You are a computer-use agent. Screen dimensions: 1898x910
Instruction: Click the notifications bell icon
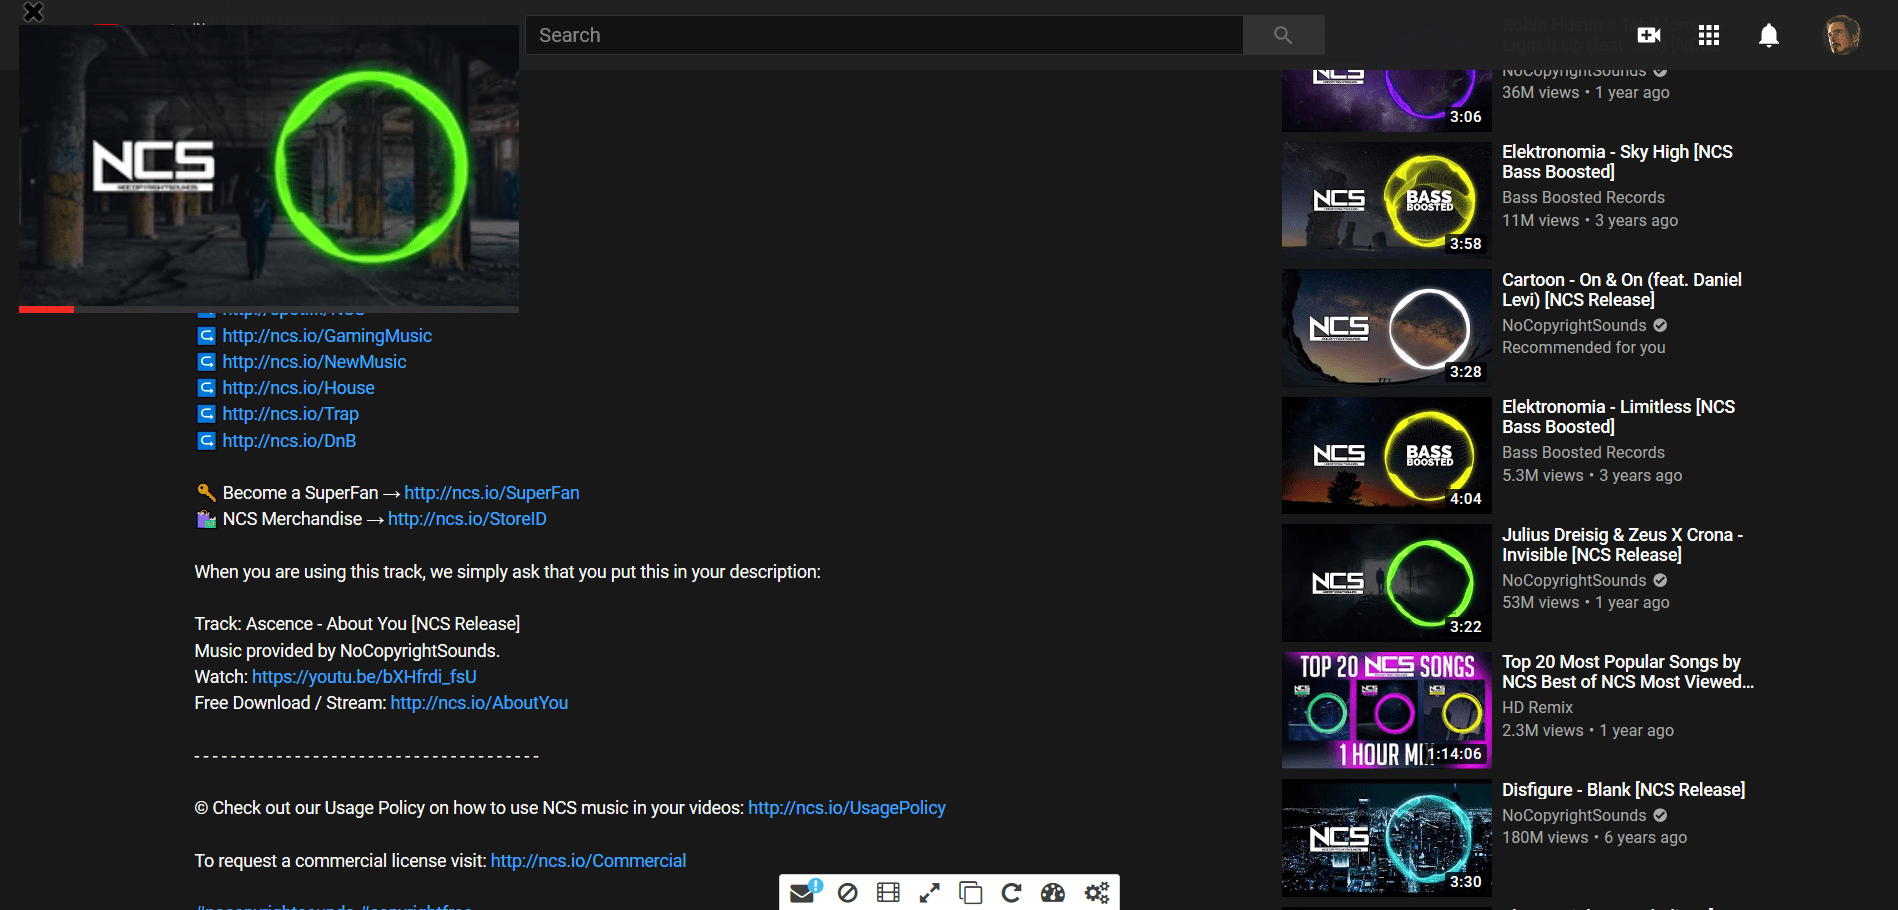[1768, 34]
